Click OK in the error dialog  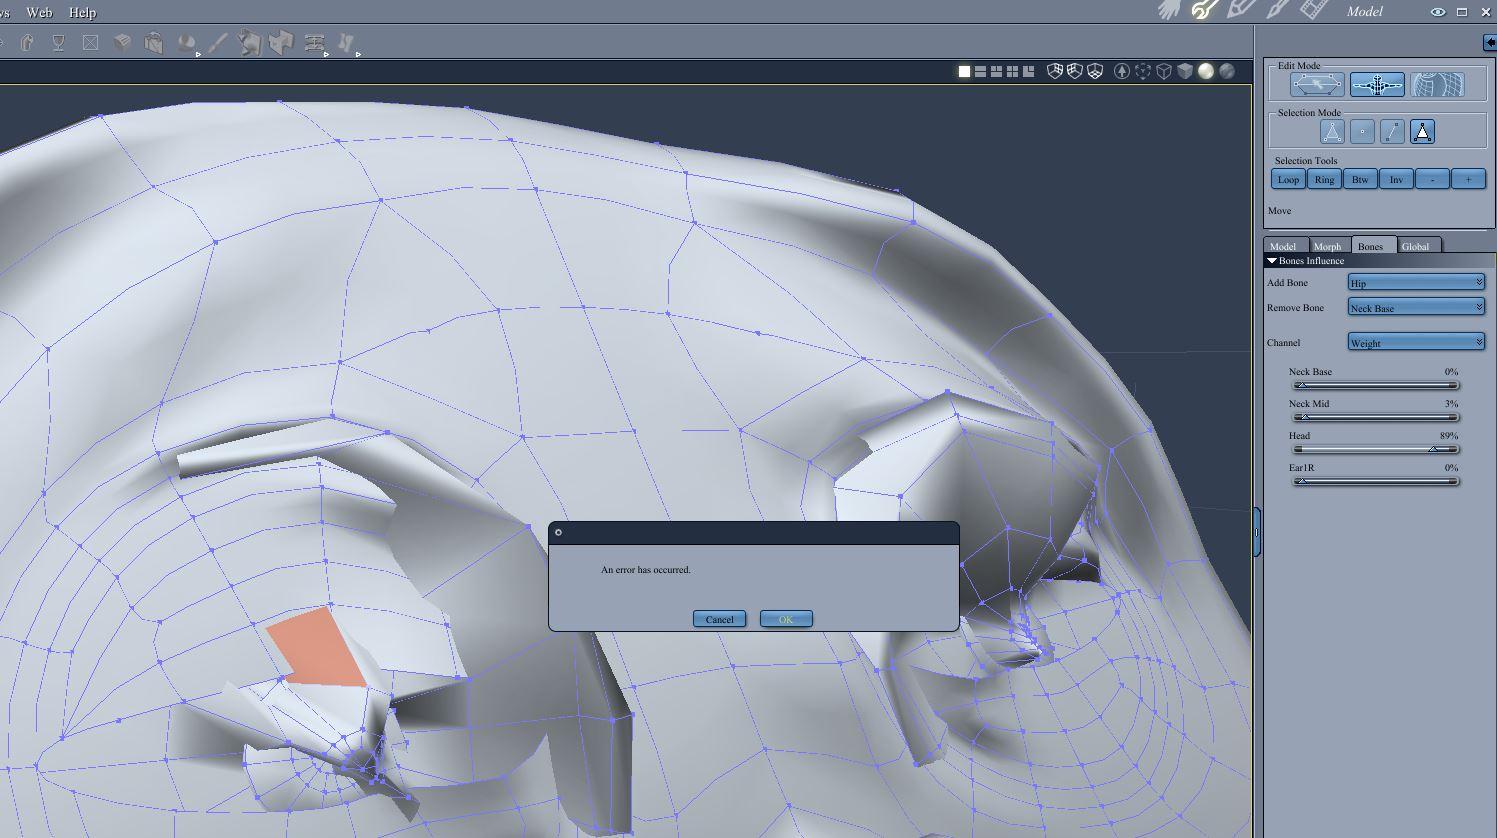click(x=786, y=619)
